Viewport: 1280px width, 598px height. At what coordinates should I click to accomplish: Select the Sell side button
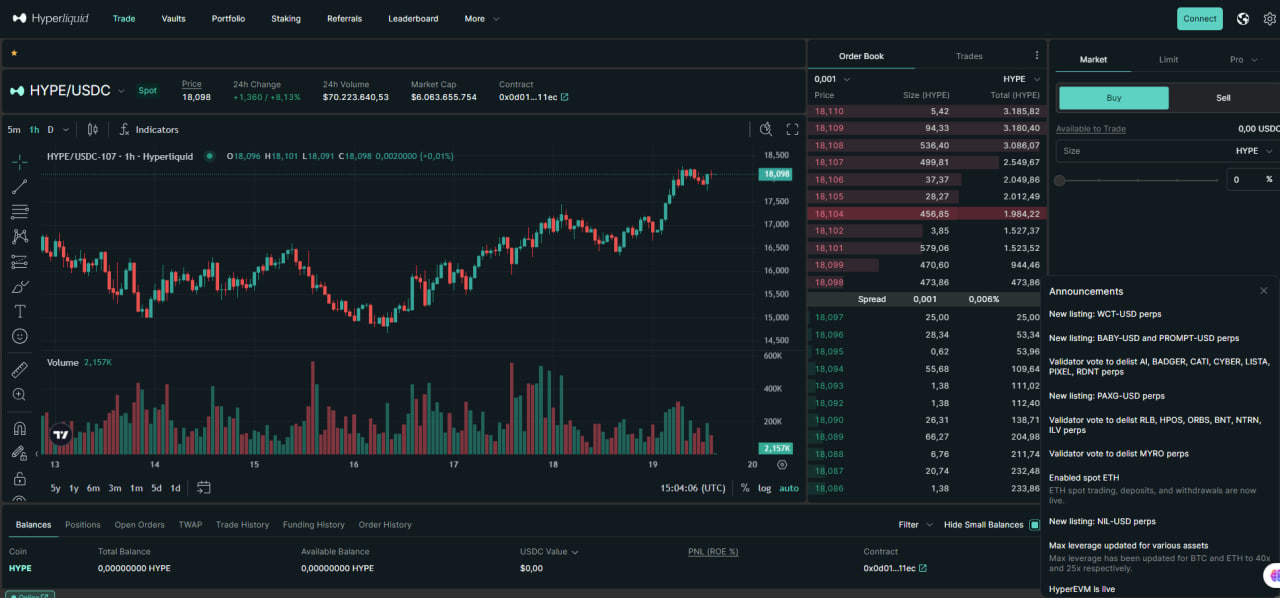point(1222,98)
